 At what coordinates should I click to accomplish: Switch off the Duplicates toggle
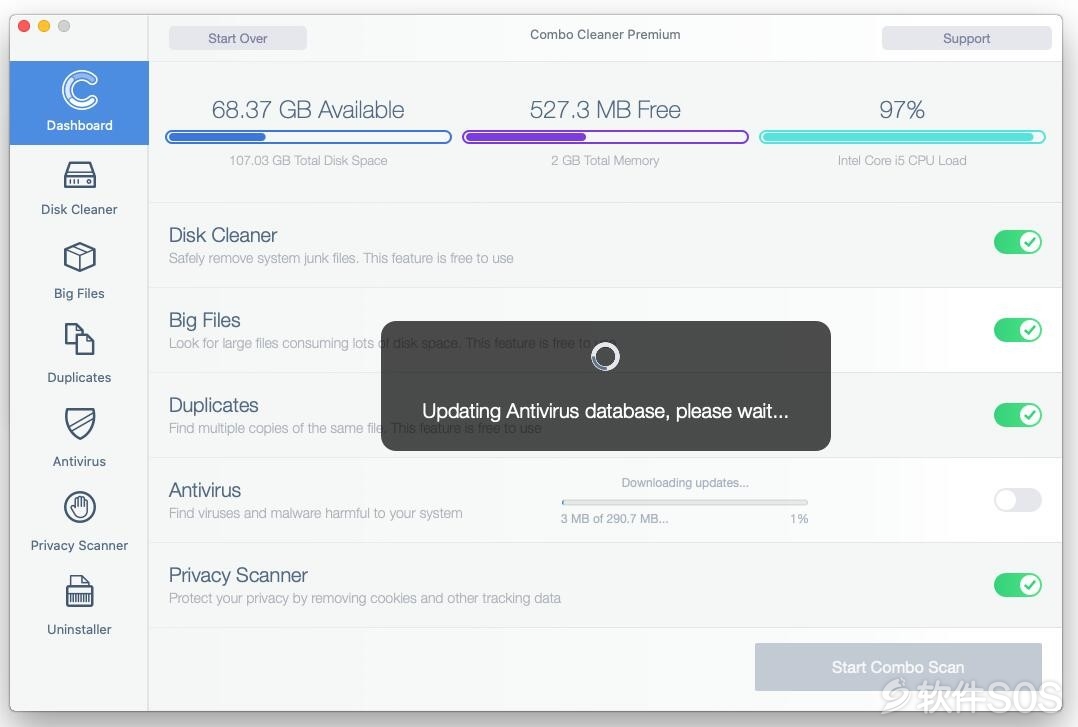(1018, 415)
